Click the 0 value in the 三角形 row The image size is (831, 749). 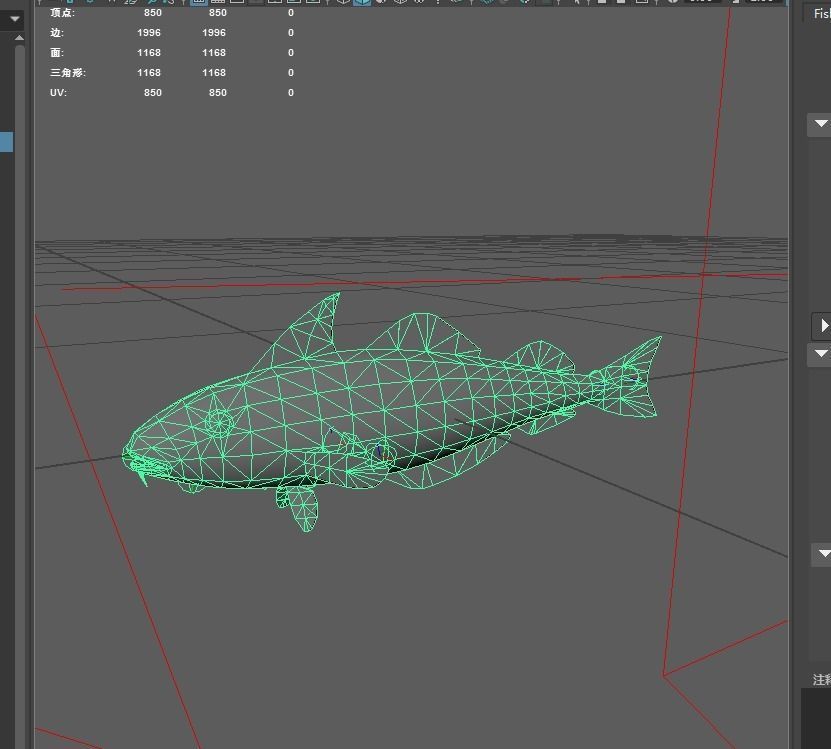[x=290, y=73]
